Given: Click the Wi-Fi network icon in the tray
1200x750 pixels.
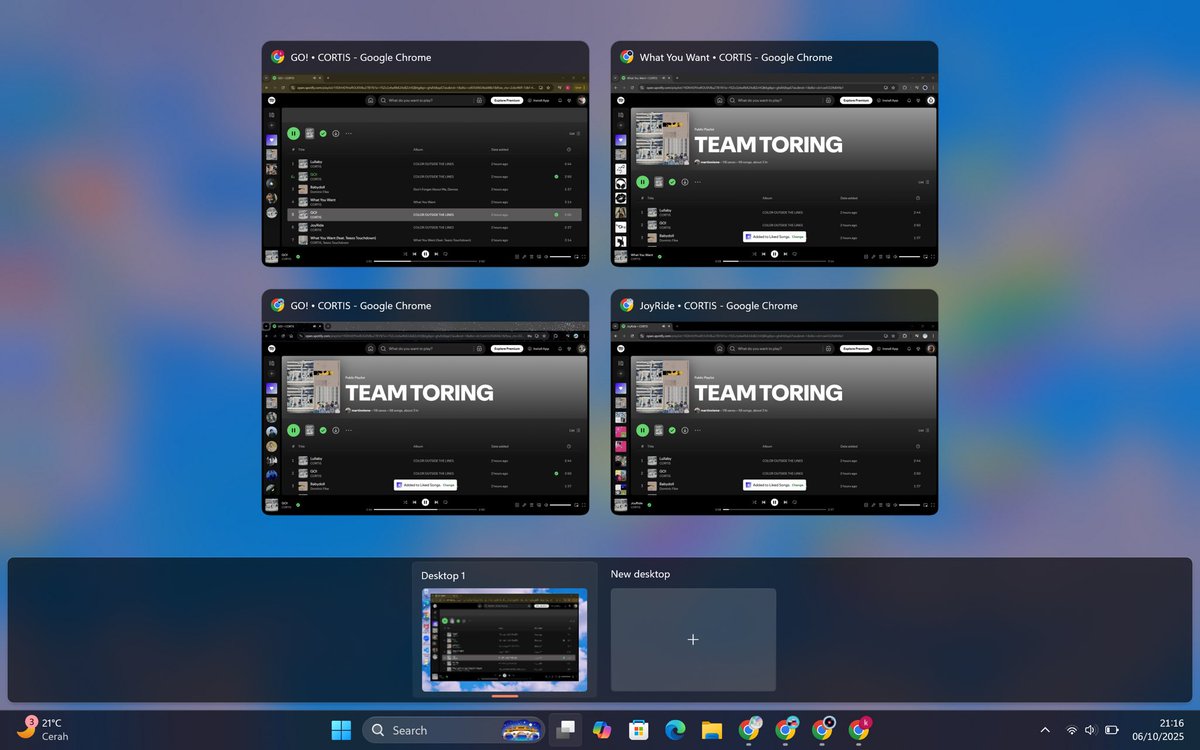Looking at the screenshot, I should tap(1072, 730).
